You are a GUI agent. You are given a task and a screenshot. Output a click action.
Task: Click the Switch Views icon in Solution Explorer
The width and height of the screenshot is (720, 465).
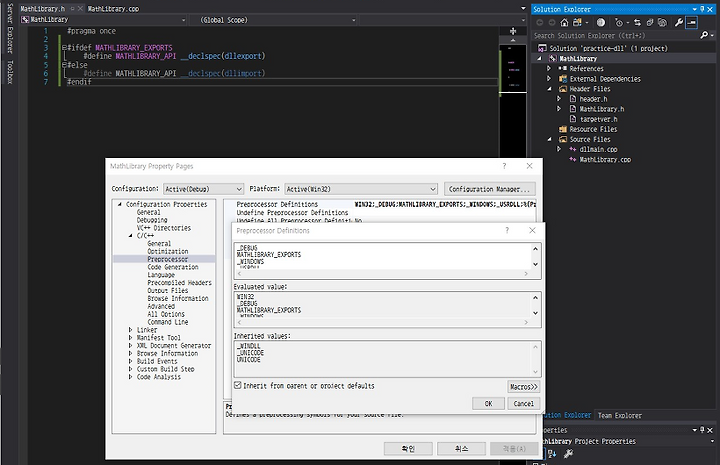[x=577, y=22]
